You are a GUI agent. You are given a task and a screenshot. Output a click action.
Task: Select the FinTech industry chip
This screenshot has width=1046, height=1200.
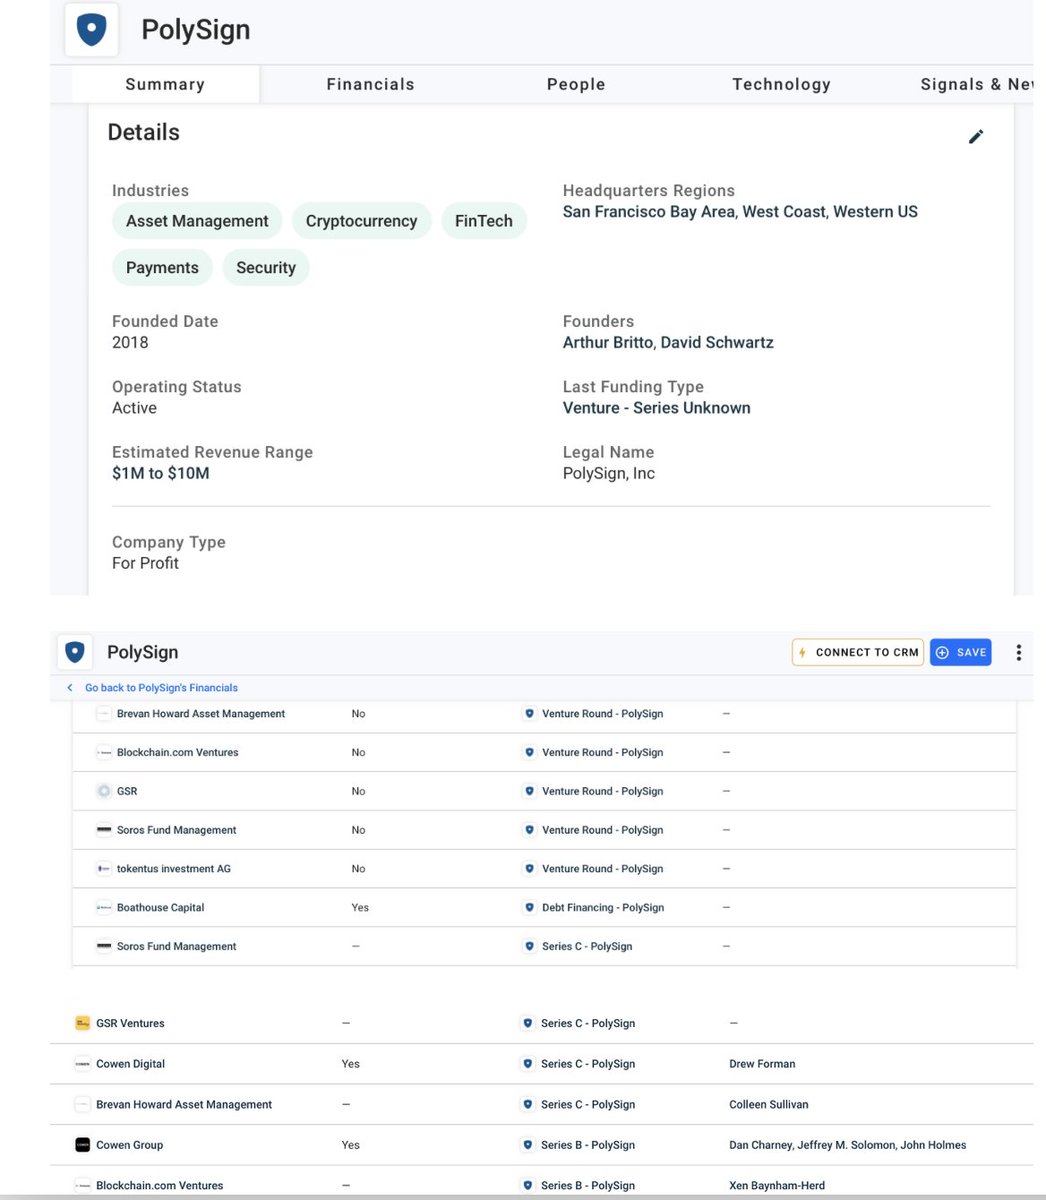(484, 221)
